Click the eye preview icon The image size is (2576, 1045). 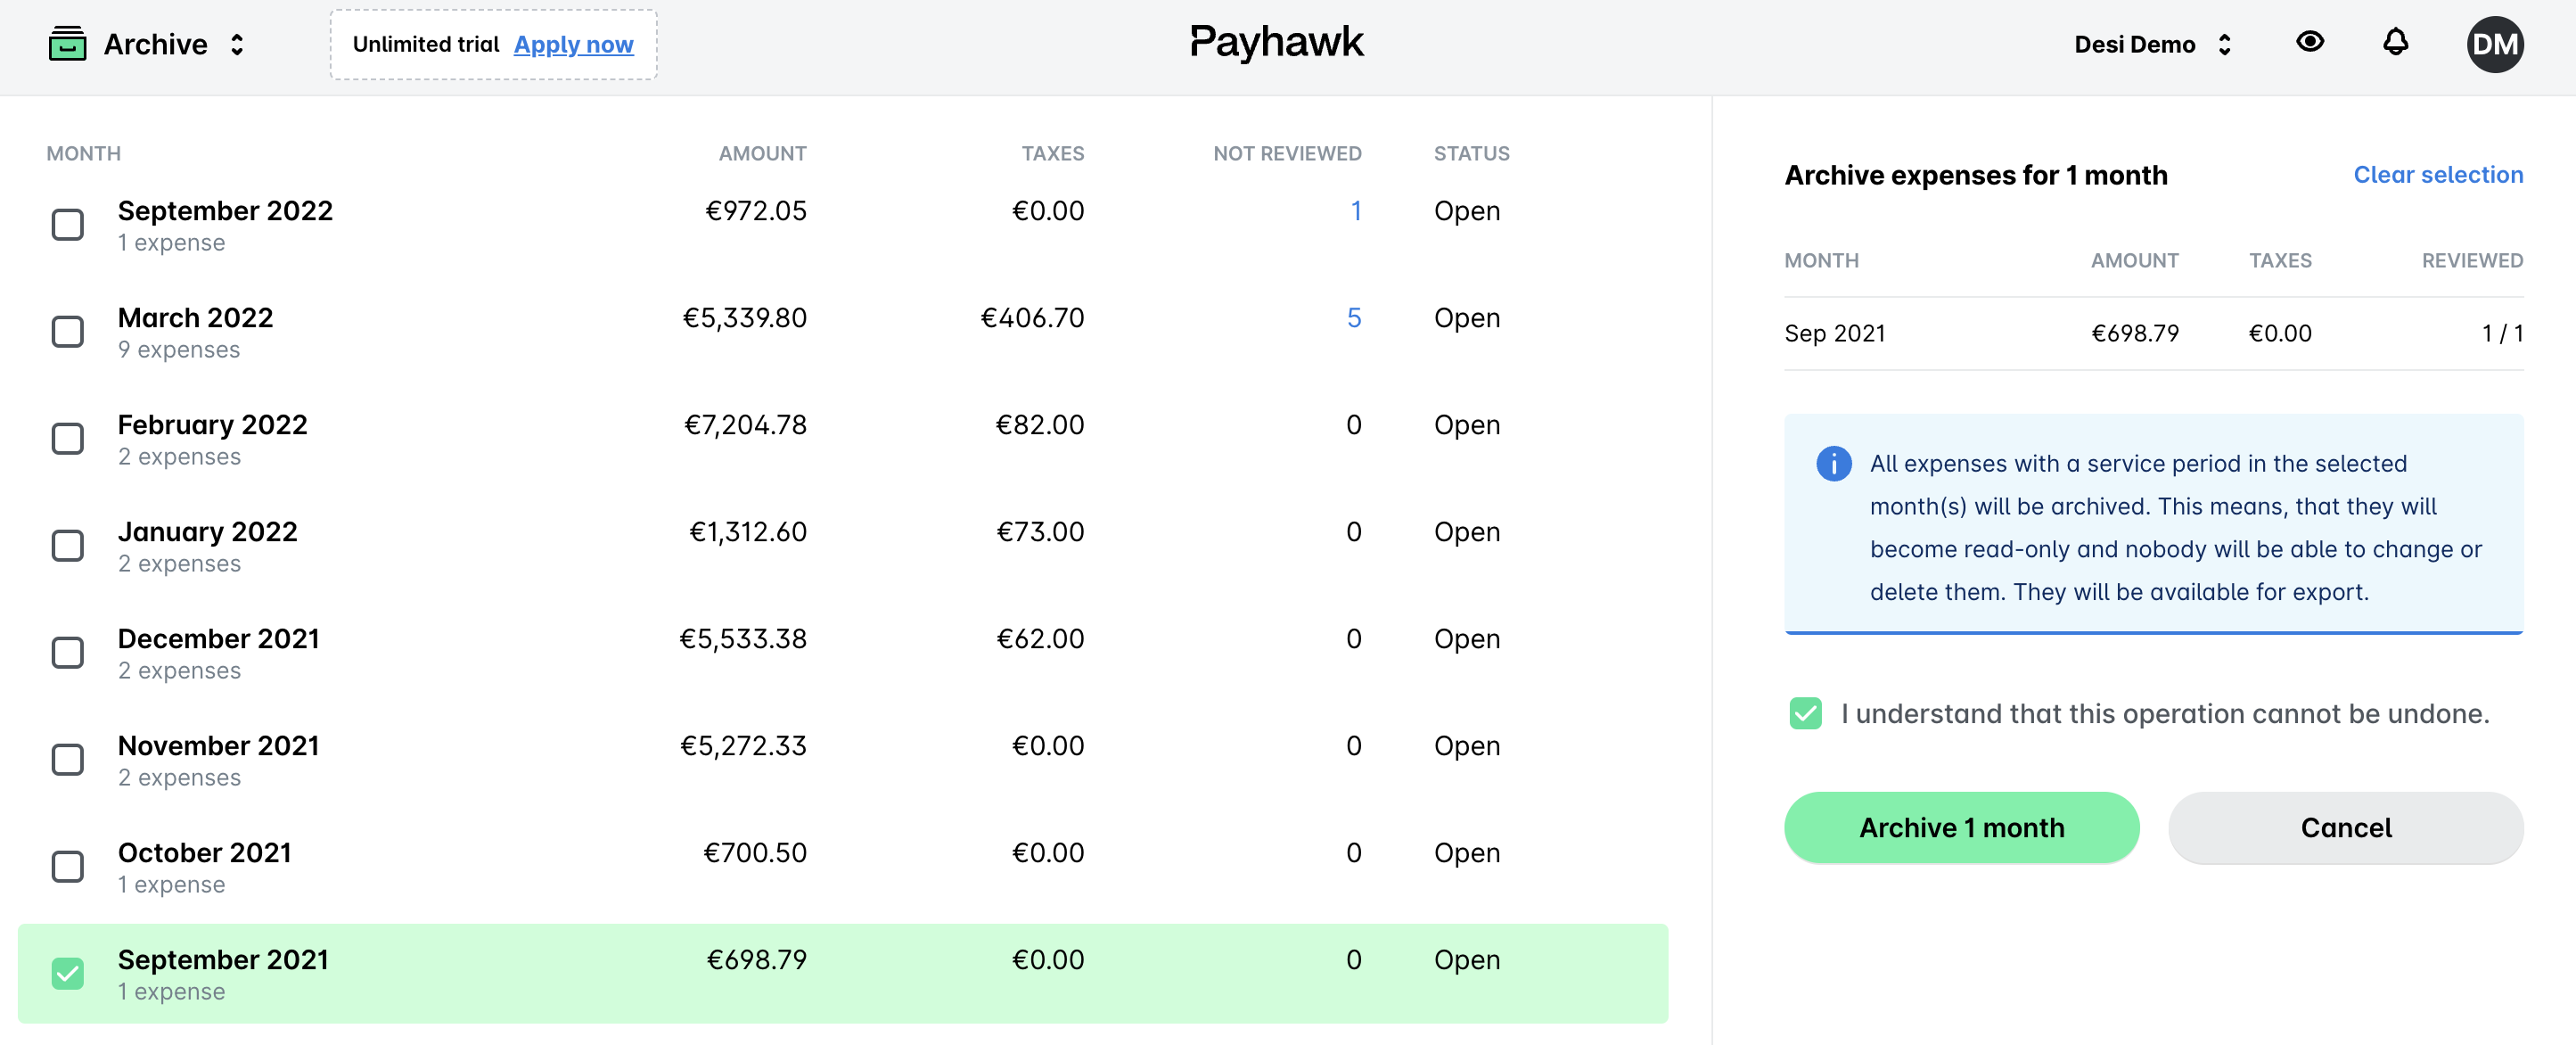2309,42
